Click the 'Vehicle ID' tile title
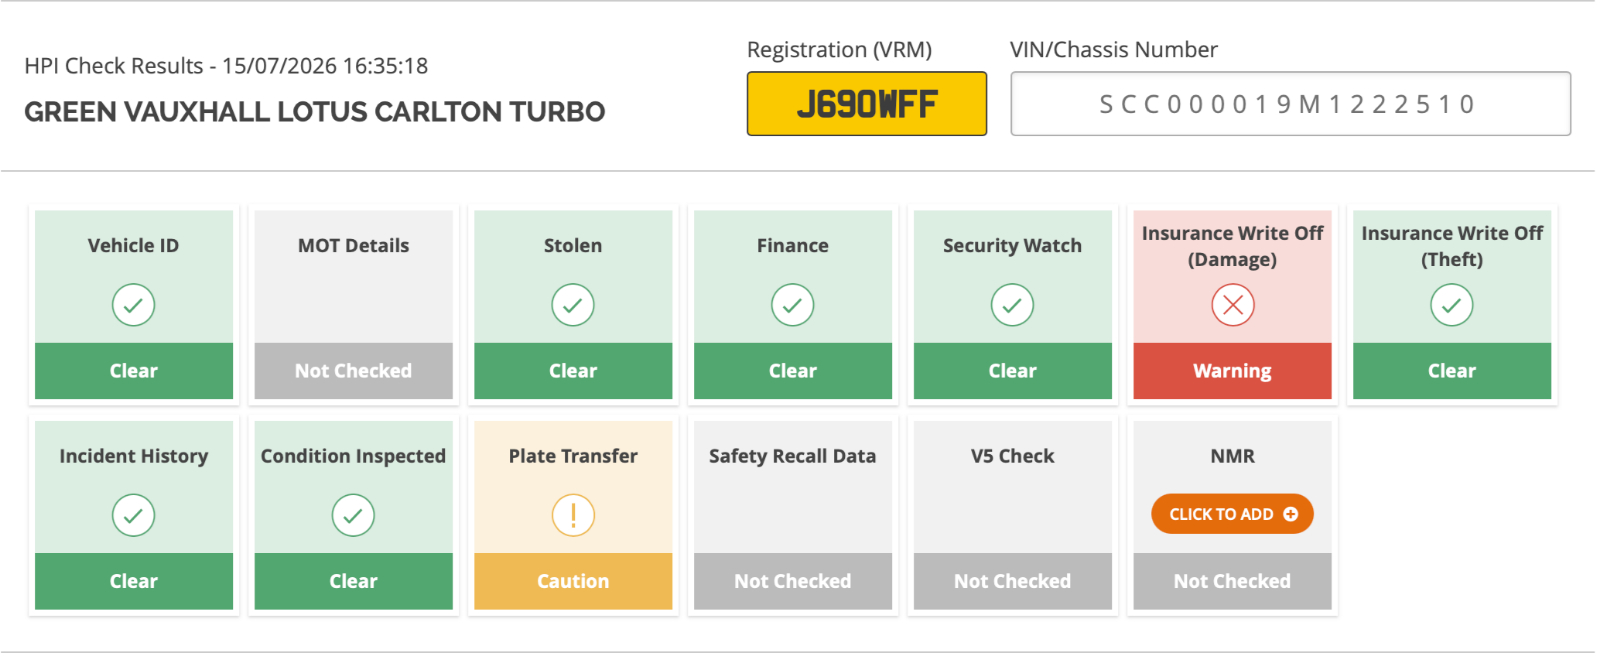 pyautogui.click(x=133, y=245)
